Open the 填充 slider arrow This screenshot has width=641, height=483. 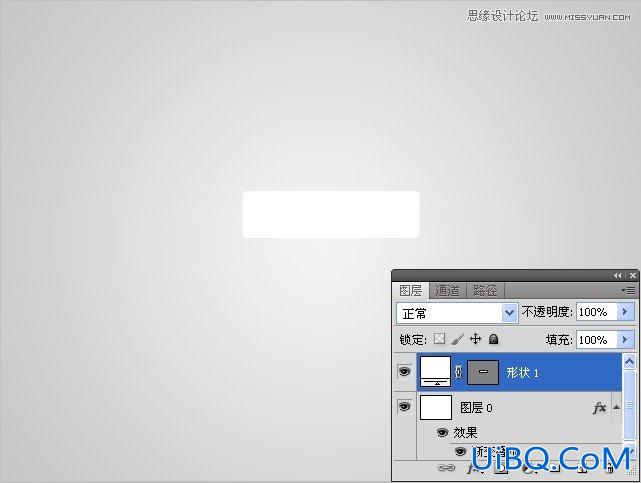[x=625, y=340]
